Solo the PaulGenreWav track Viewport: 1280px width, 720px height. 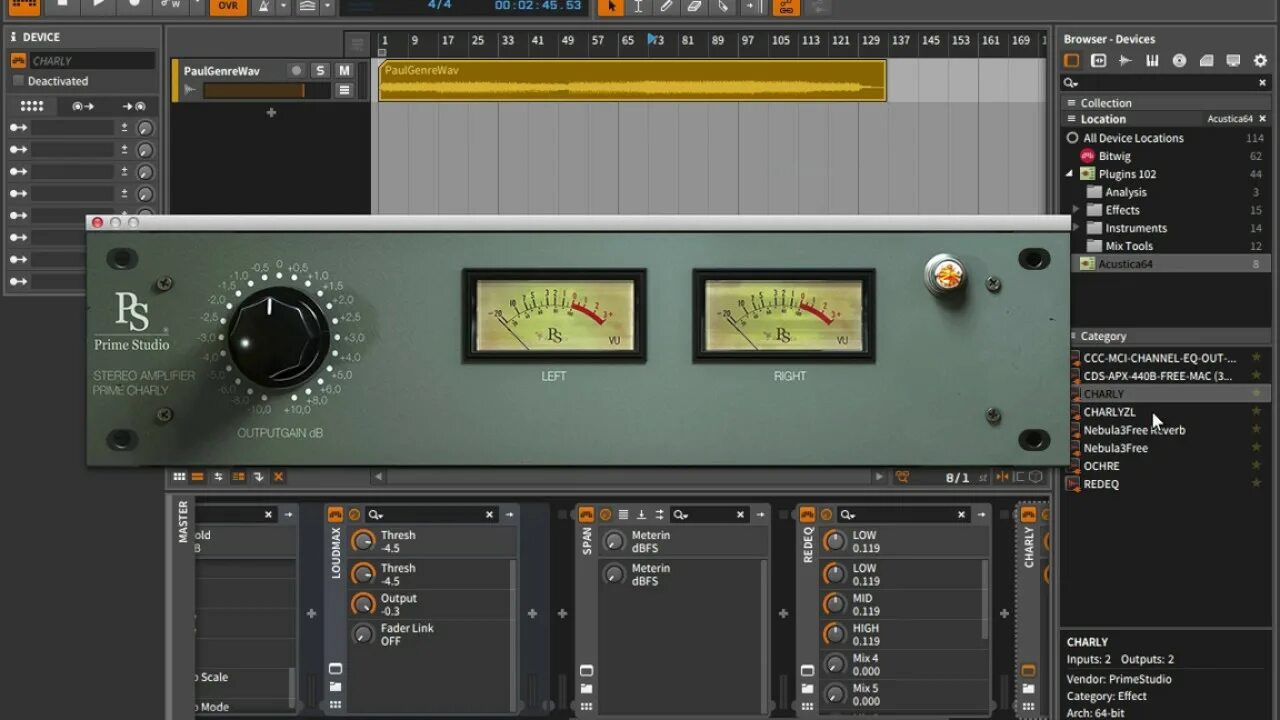point(320,71)
